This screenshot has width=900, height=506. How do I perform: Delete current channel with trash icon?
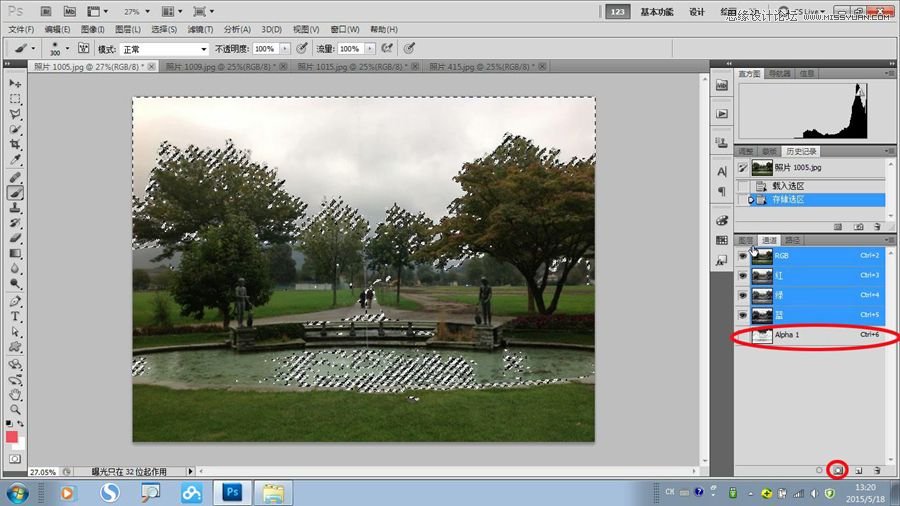[x=877, y=469]
